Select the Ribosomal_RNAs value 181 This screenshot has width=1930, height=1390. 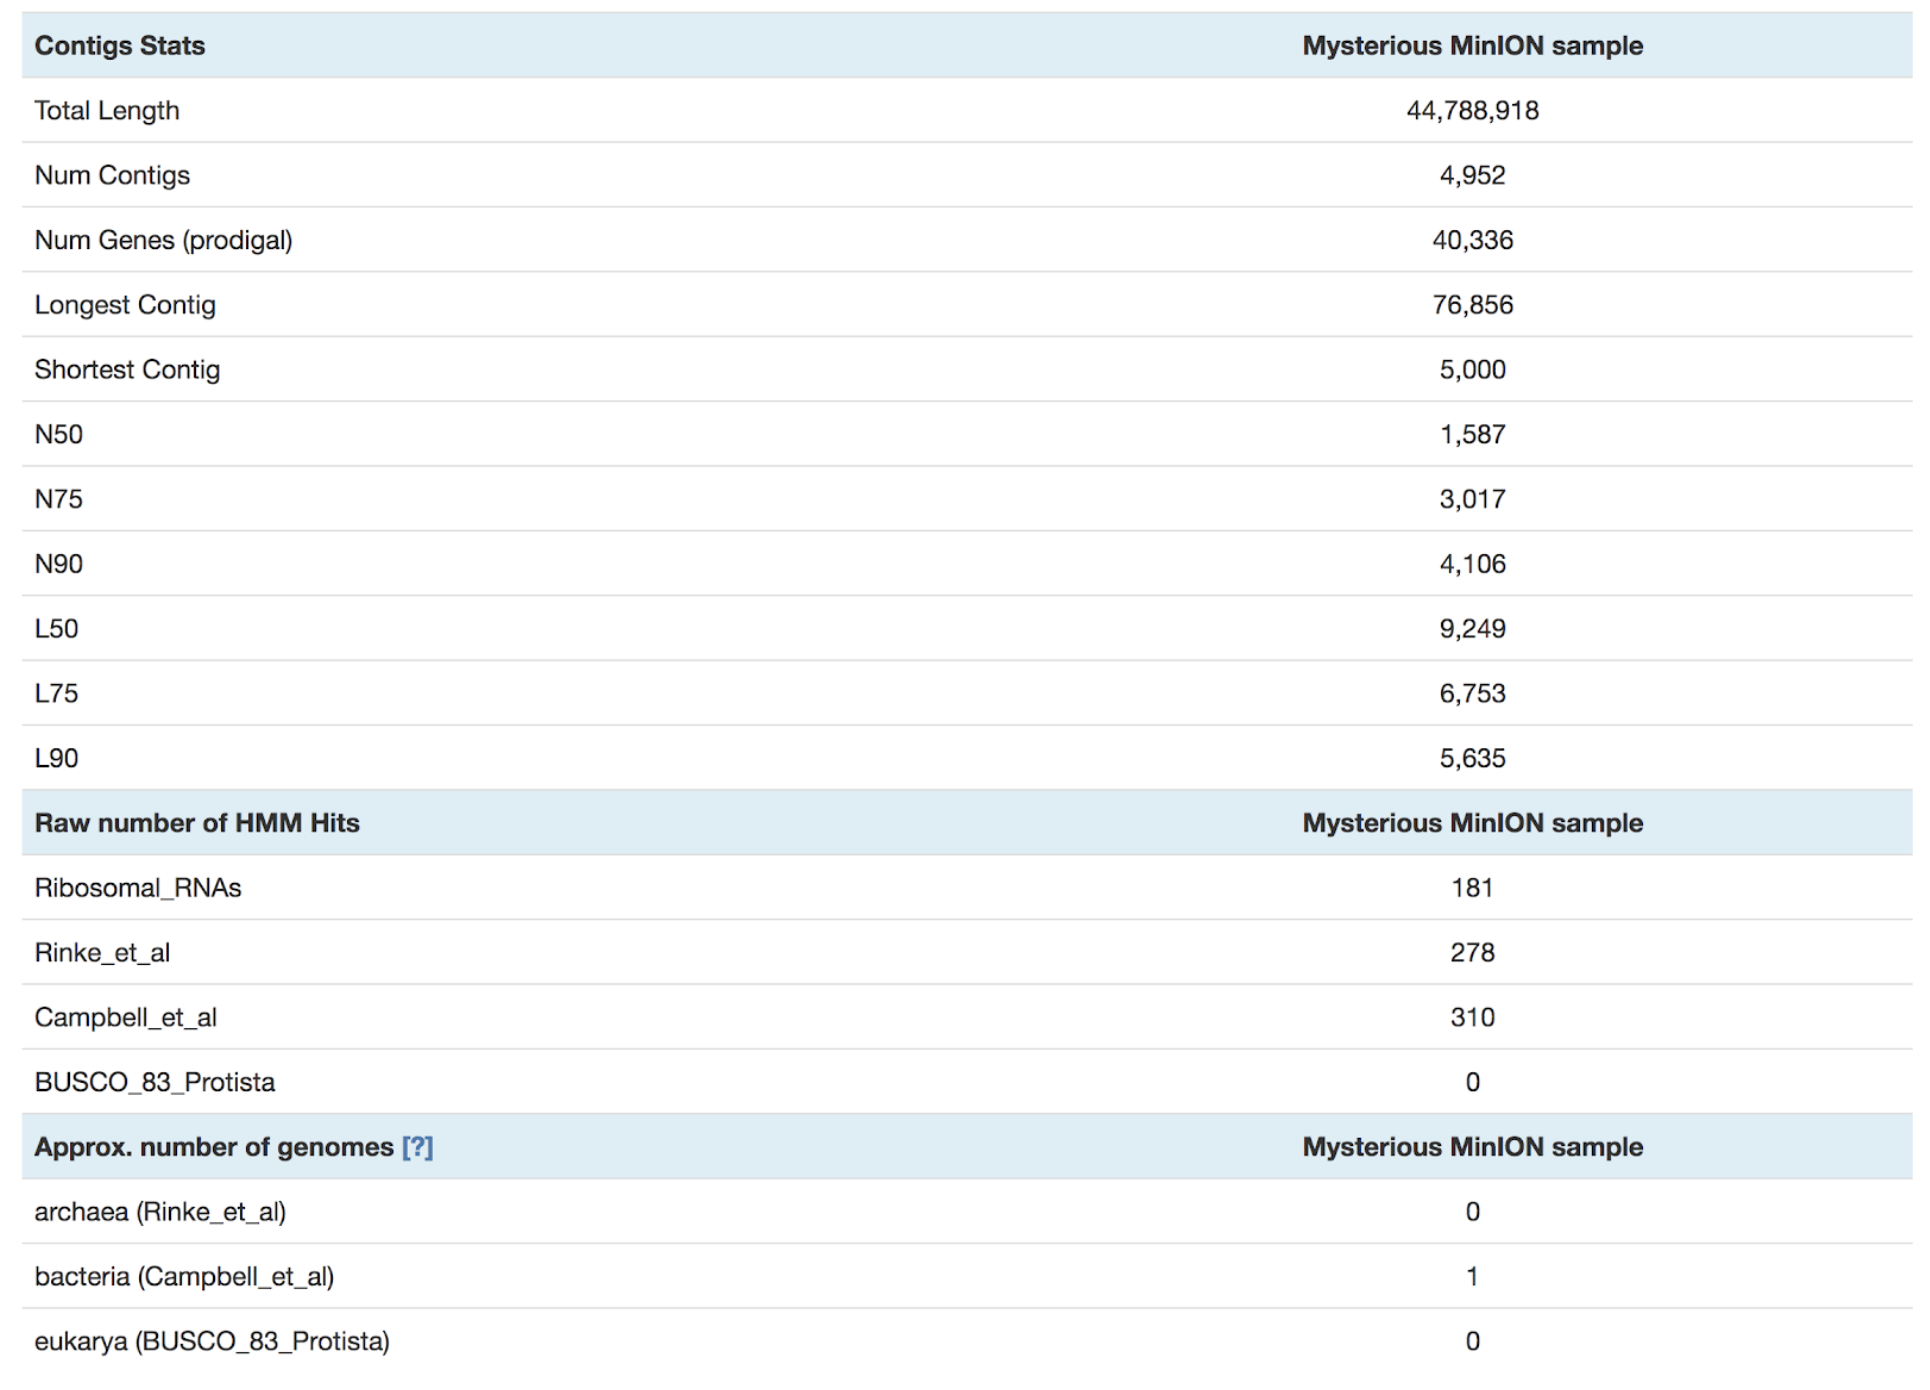(x=1471, y=888)
